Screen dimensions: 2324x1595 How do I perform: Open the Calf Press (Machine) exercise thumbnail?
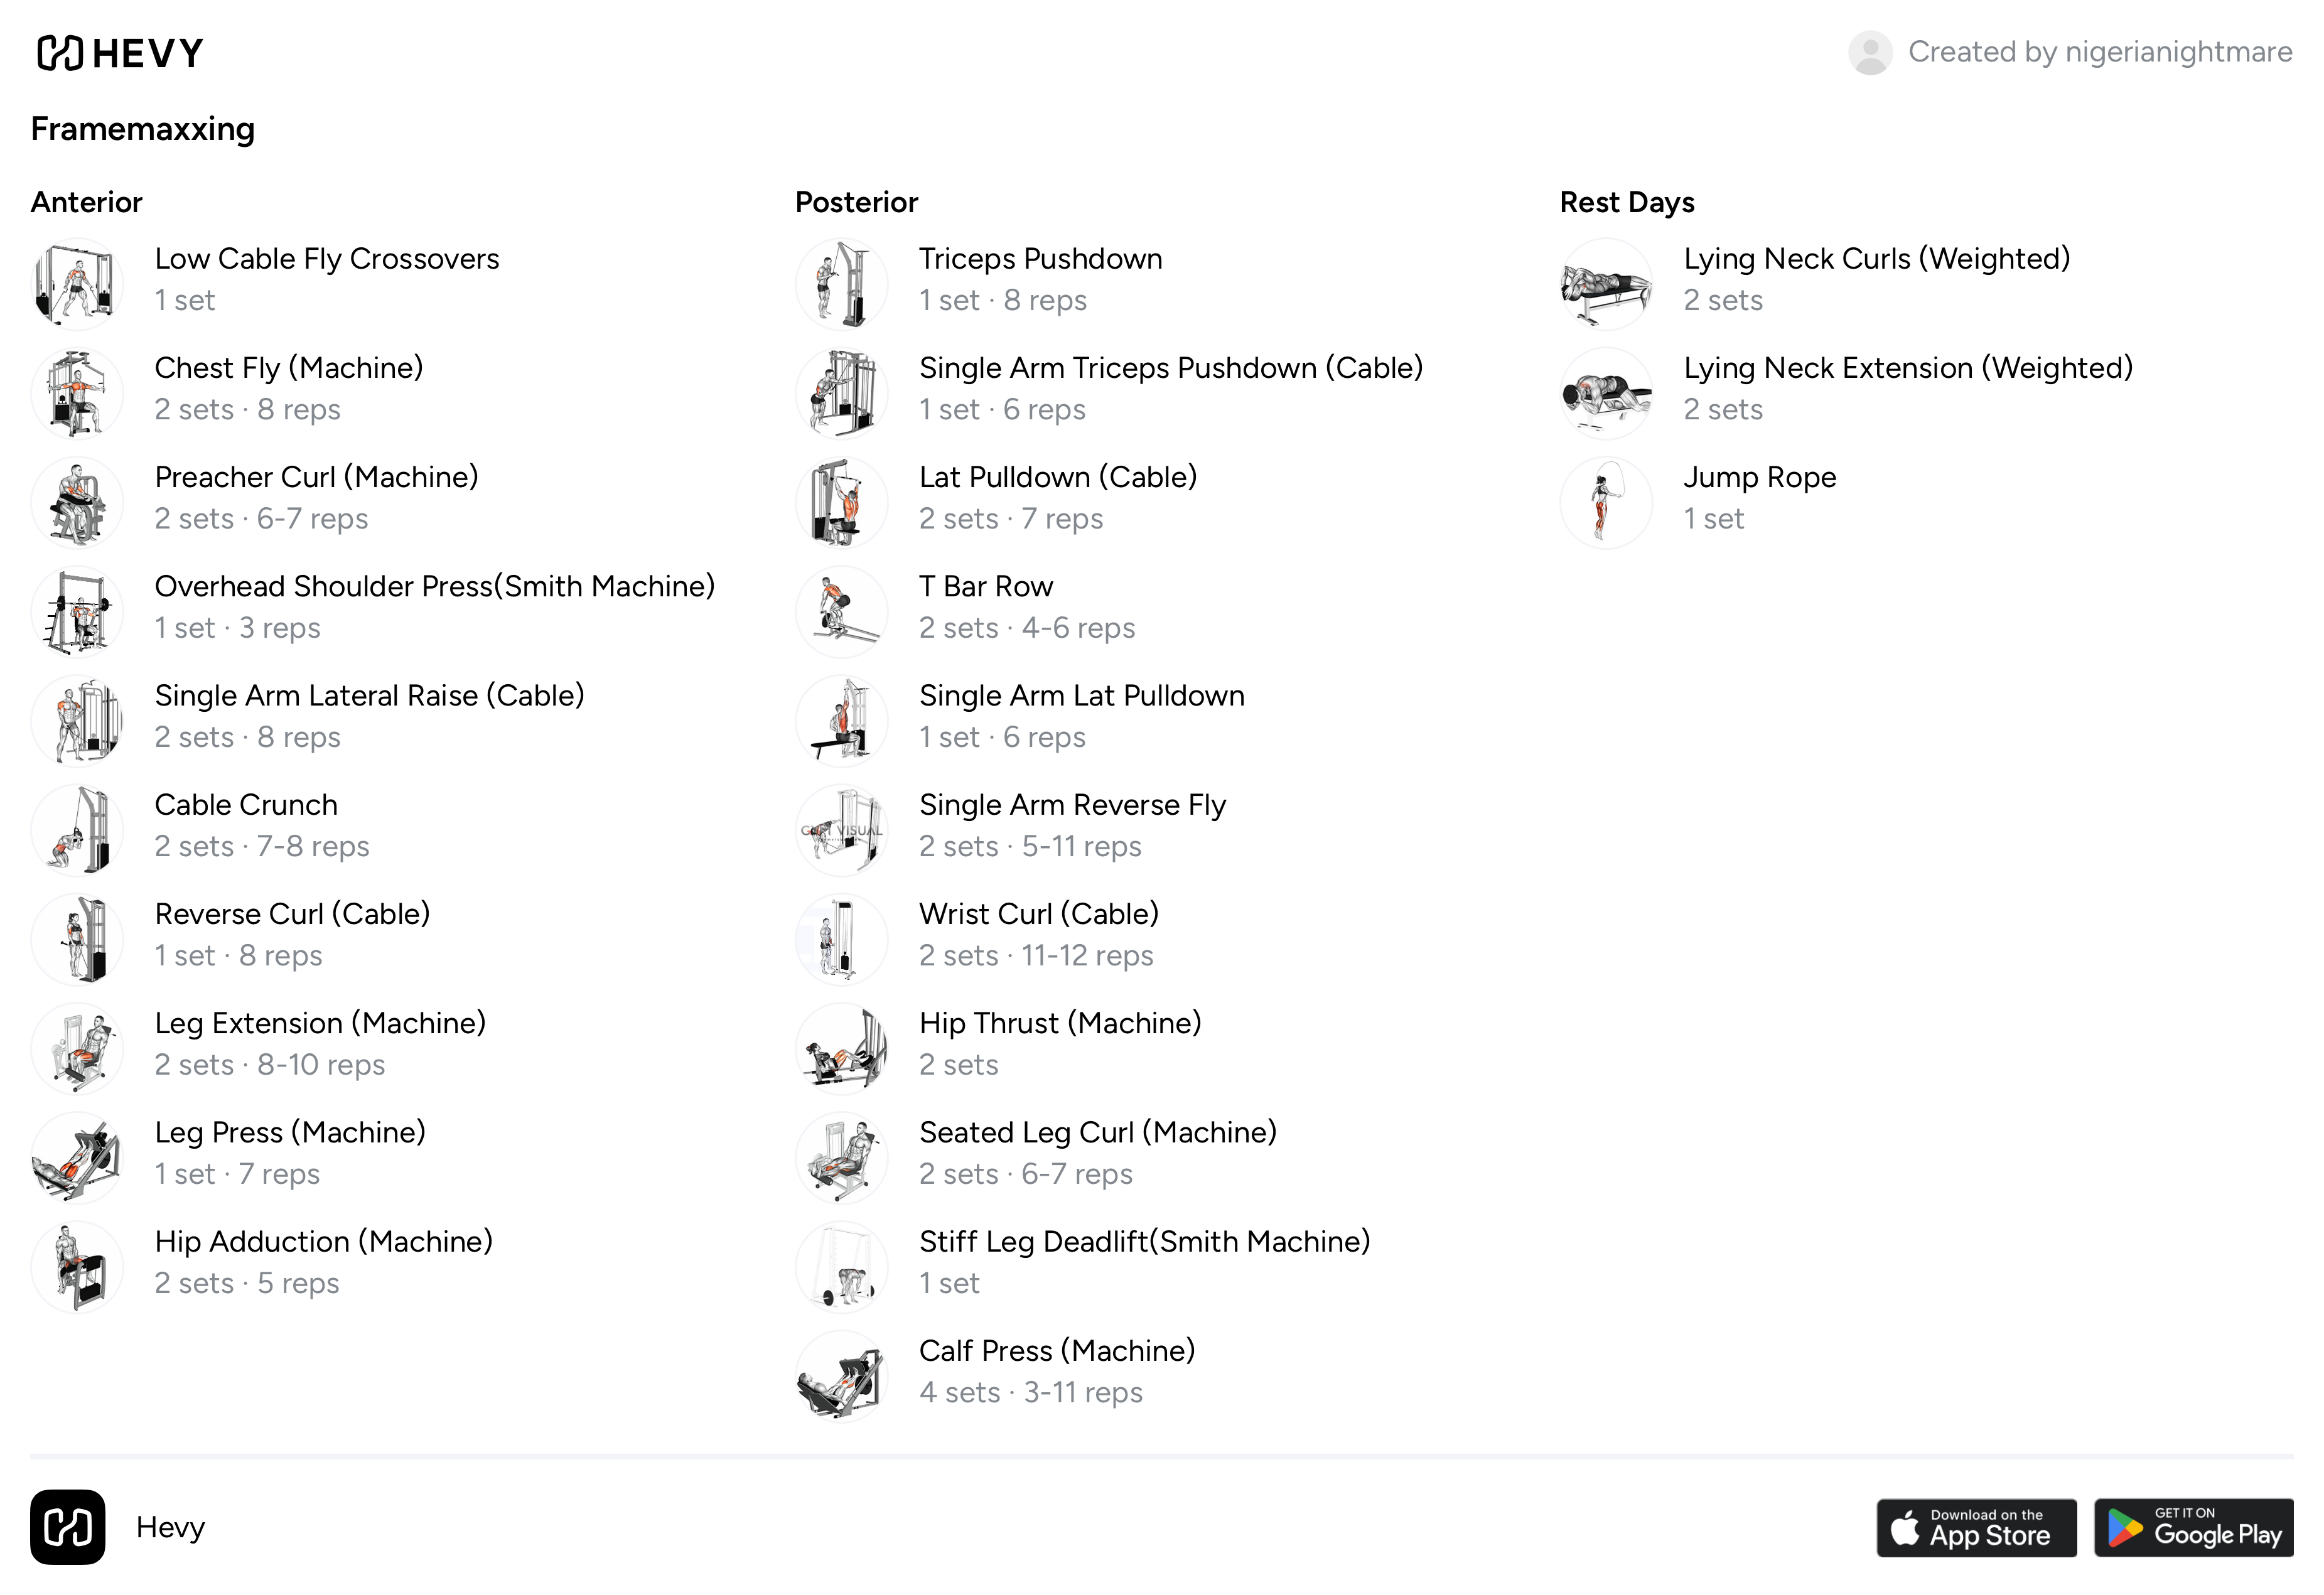coord(842,1376)
